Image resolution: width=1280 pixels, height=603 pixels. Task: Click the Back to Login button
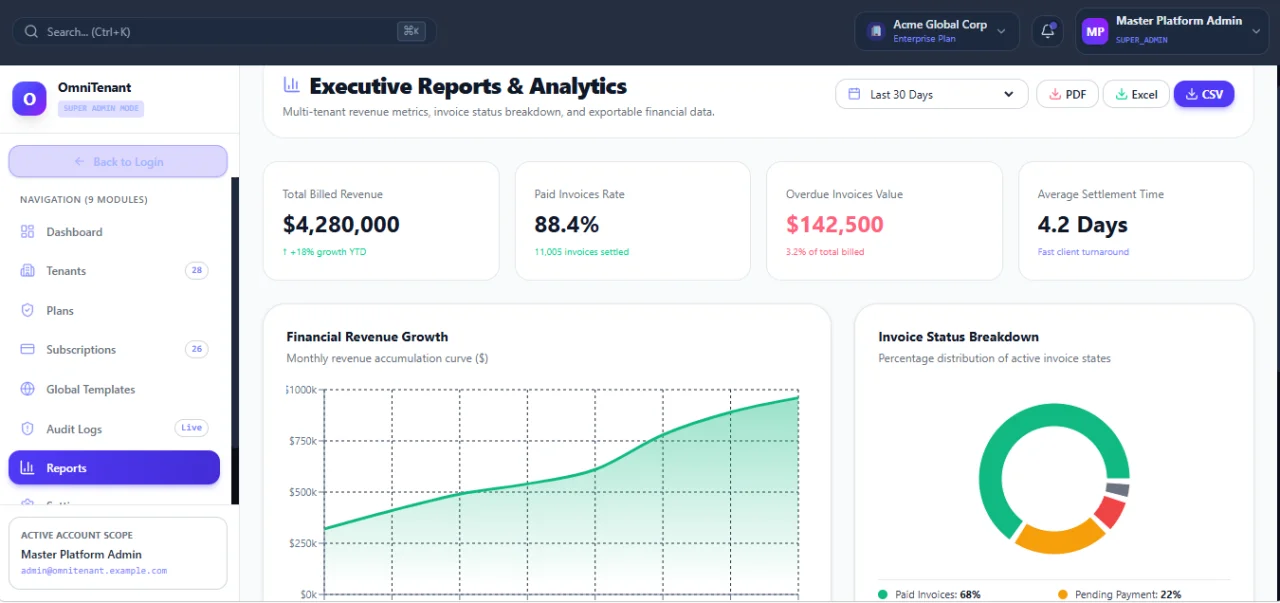tap(118, 161)
